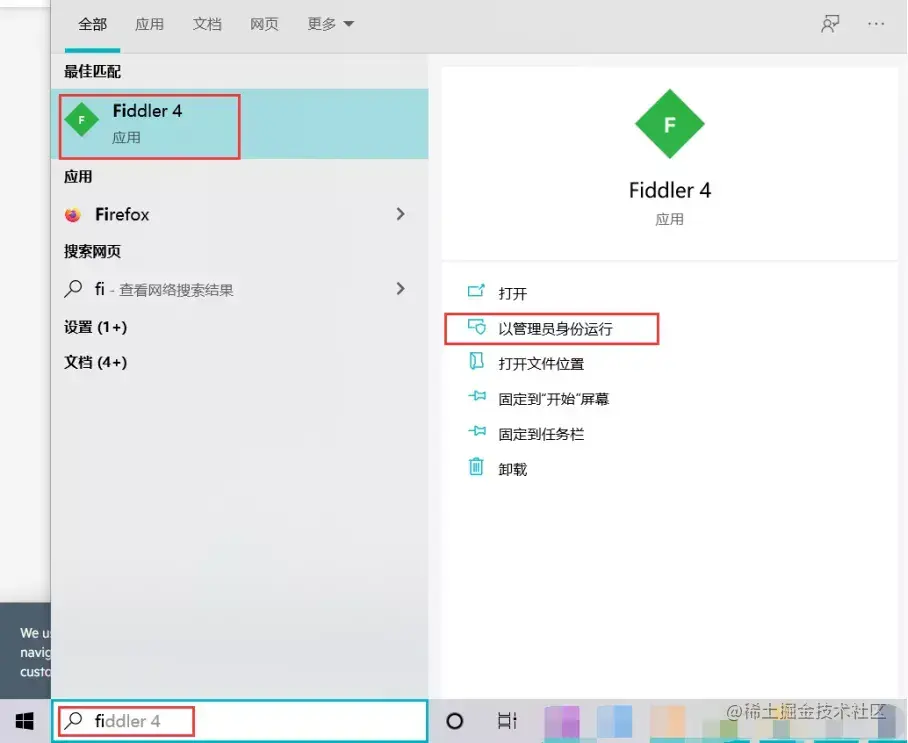Click the pin icon for Start screen
Screen dimensions: 908x743
477,396
